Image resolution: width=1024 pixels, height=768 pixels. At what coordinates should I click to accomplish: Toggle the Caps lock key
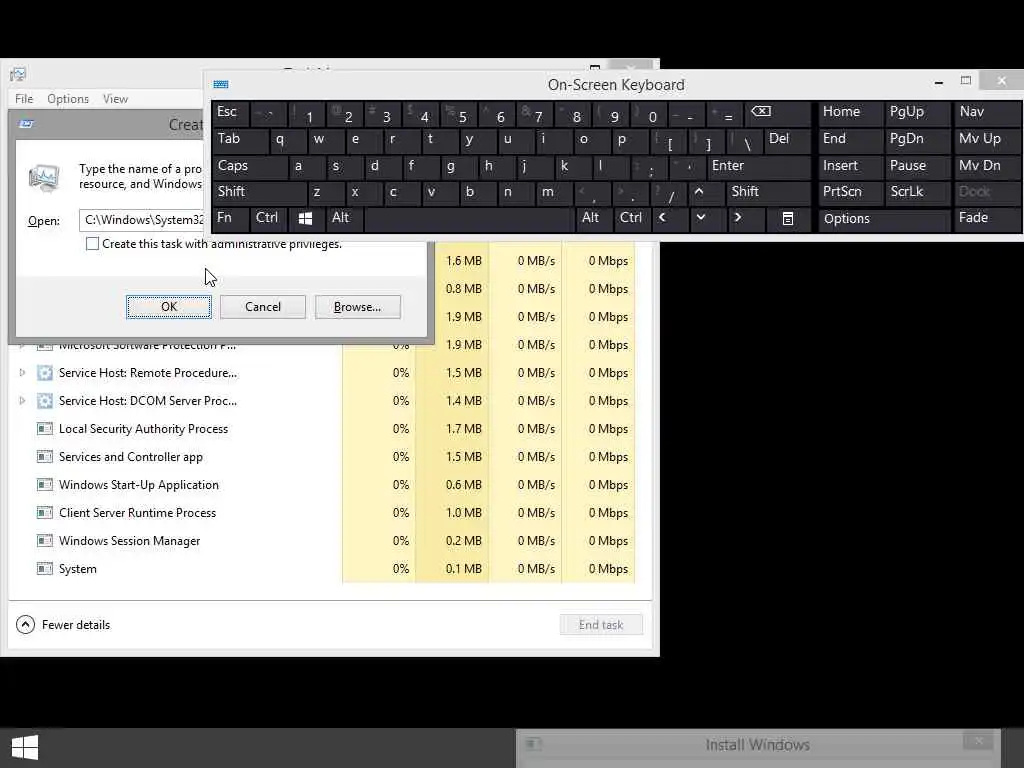249,166
